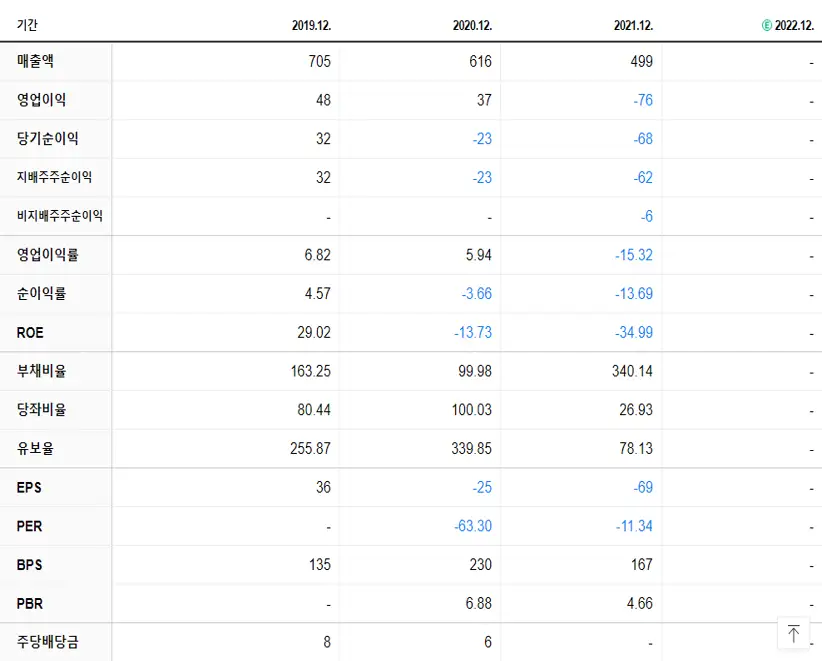Image resolution: width=822 pixels, height=661 pixels.
Task: Select net margin value -13.69
Action: [x=634, y=294]
